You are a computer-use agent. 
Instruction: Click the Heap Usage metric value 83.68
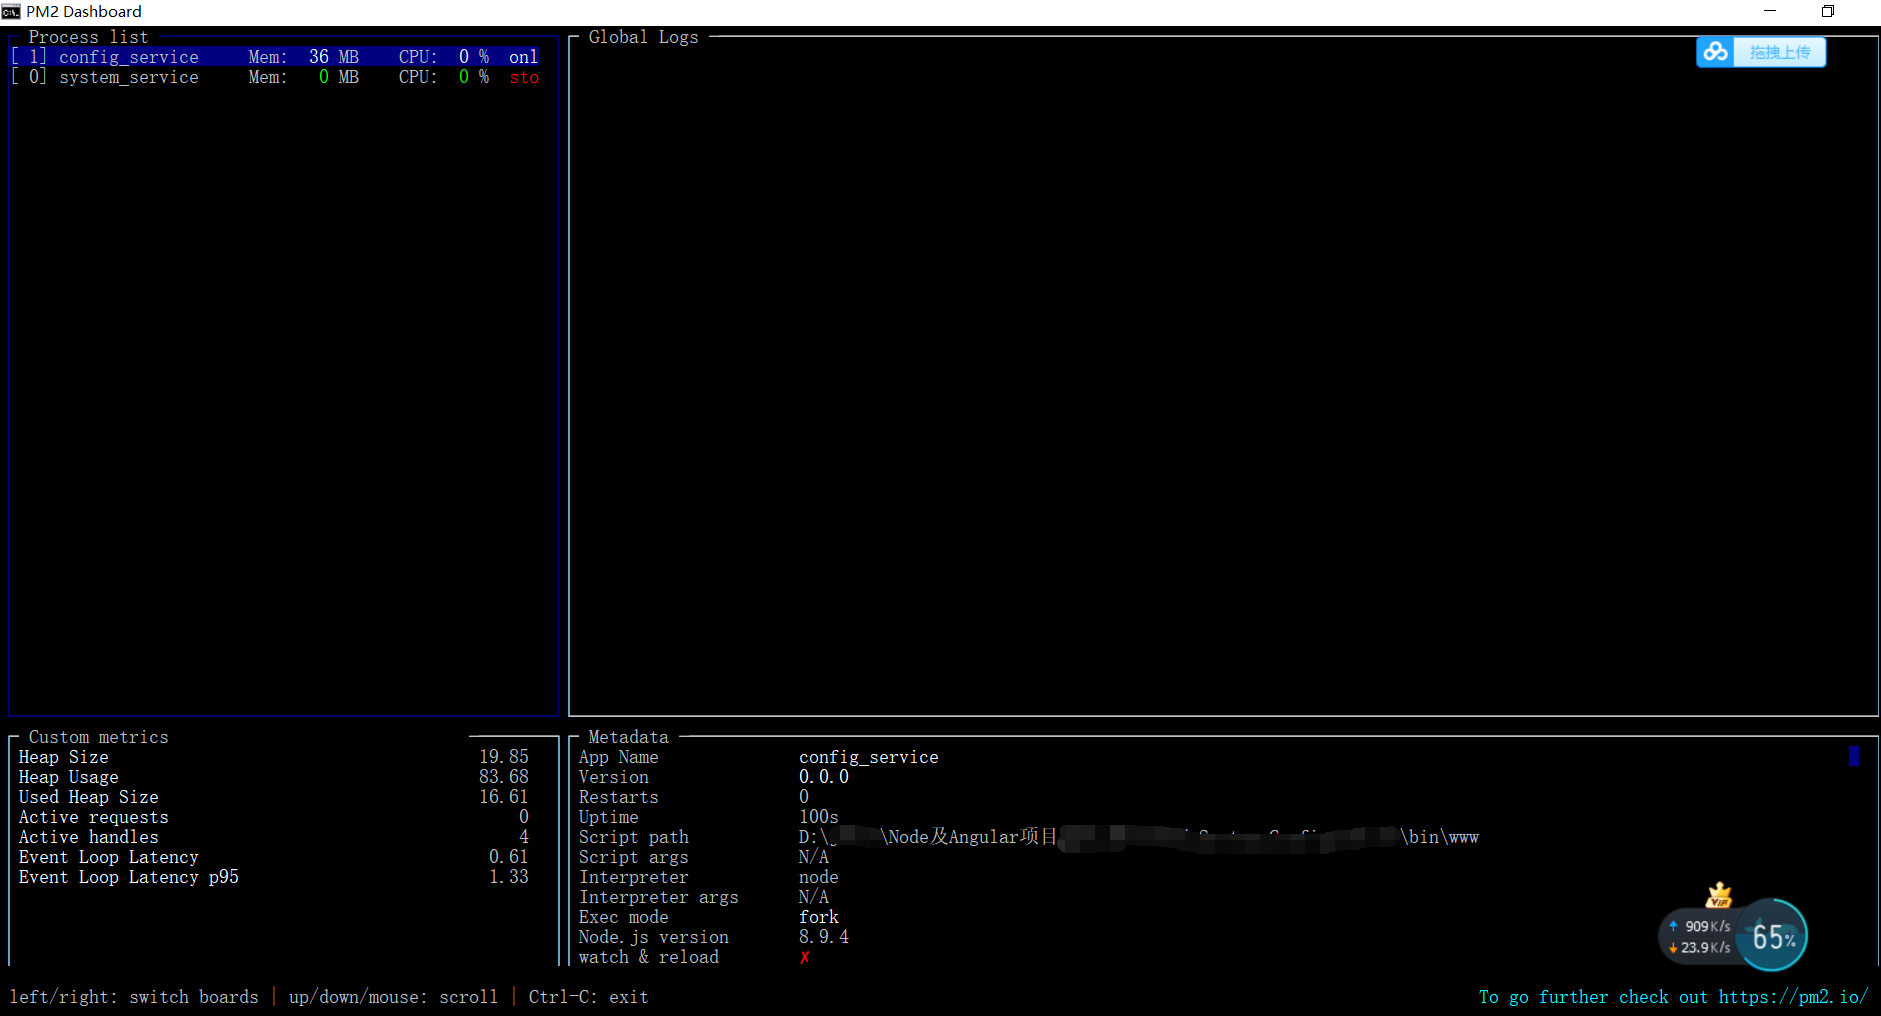503,777
